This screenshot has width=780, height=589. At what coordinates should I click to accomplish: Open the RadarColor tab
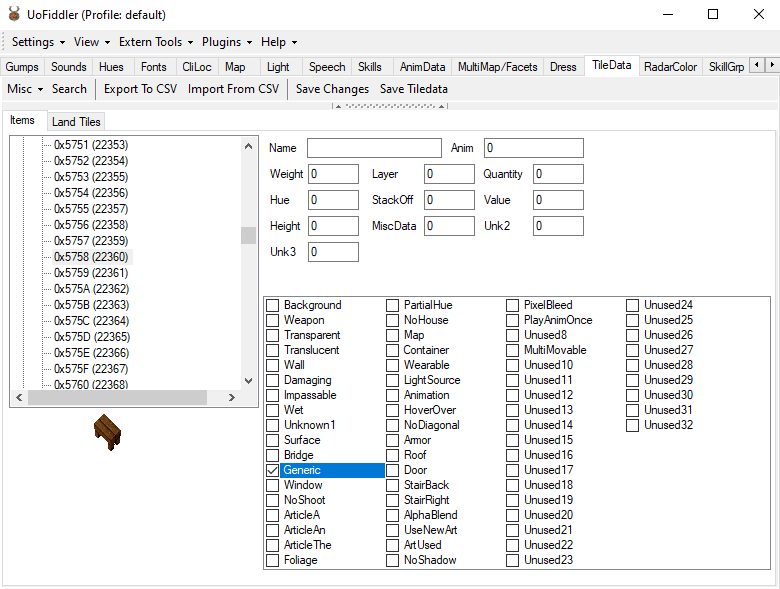(x=671, y=67)
